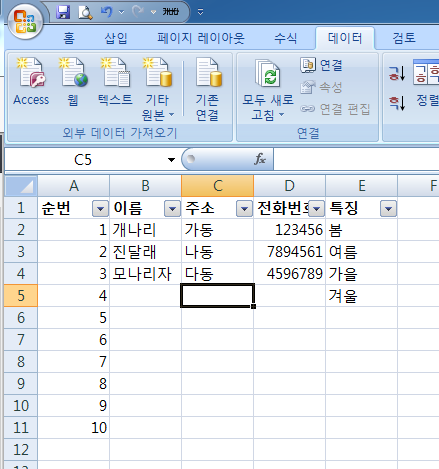Sort descending with 텍스트 내림차순 icon

397,103
